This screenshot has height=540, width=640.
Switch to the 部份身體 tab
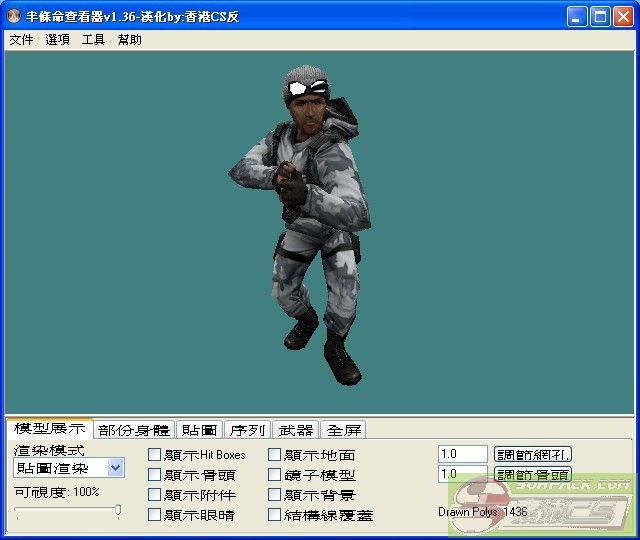[134, 430]
